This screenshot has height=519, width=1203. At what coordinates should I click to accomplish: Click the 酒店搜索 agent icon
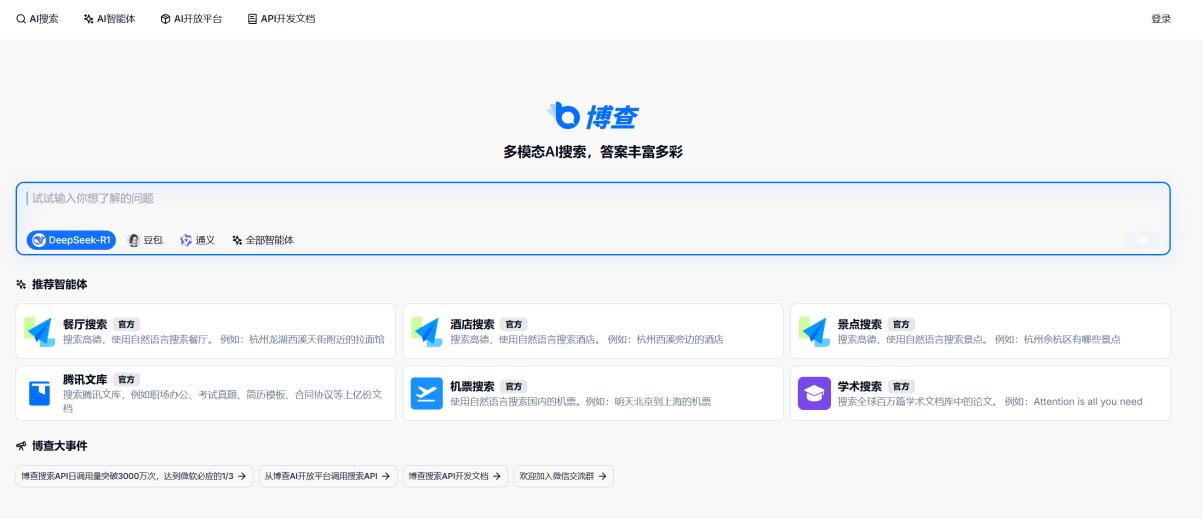[x=427, y=331]
